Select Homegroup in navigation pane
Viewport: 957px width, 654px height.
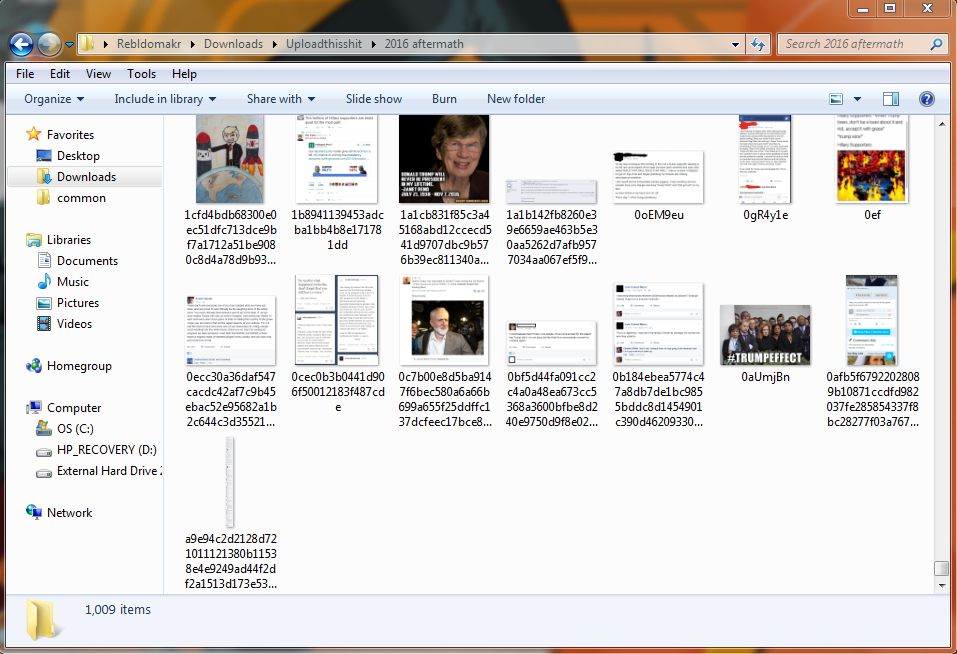point(79,366)
